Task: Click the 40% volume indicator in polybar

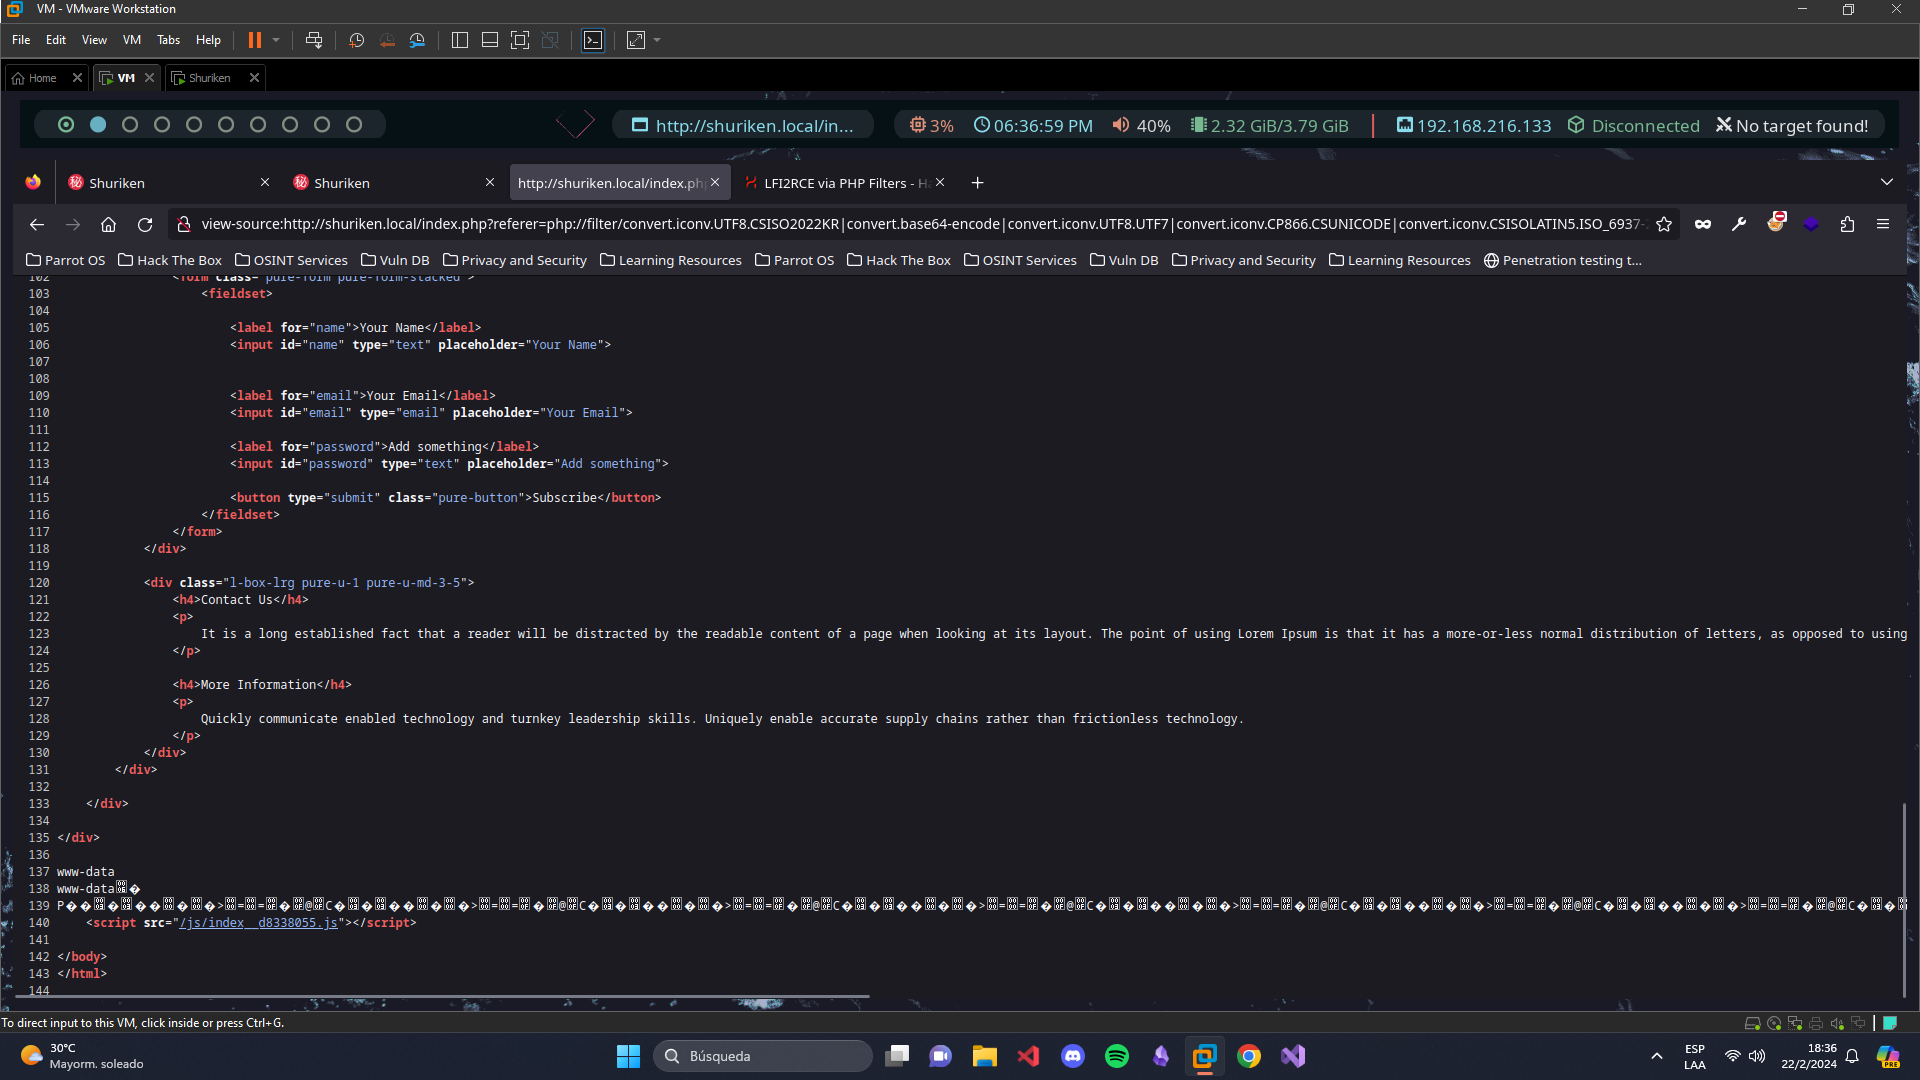Action: pos(1141,126)
